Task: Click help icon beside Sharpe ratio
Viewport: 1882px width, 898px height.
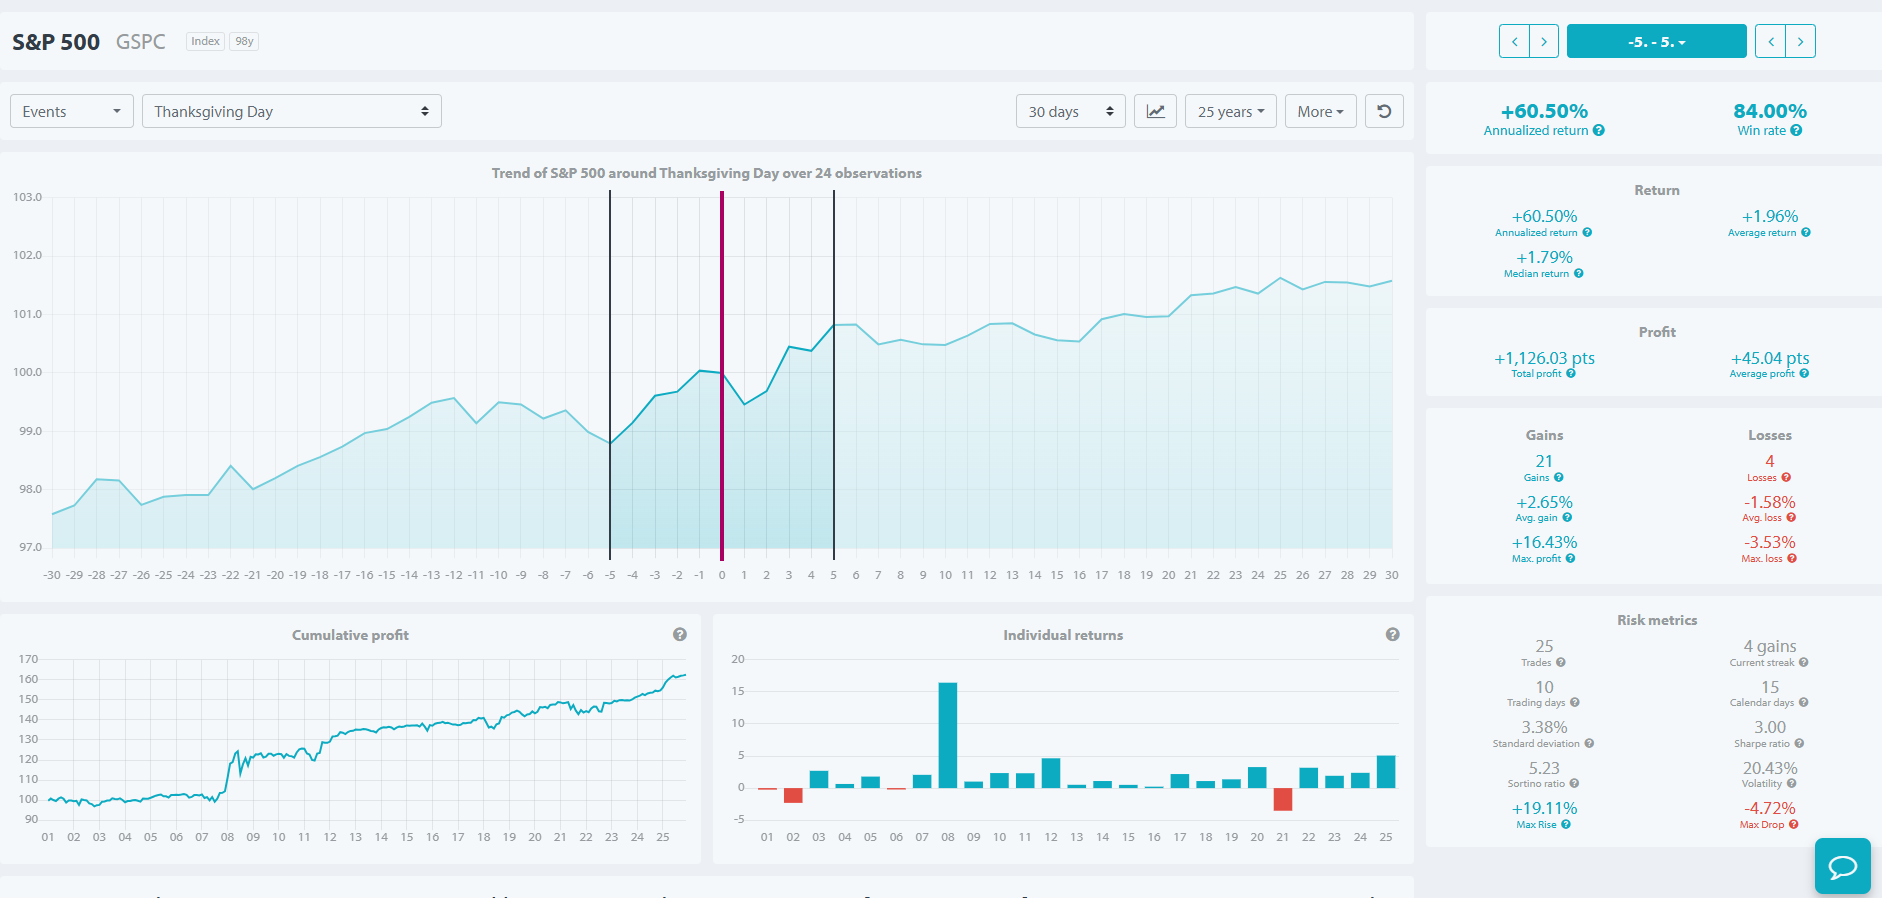Action: coord(1799,744)
